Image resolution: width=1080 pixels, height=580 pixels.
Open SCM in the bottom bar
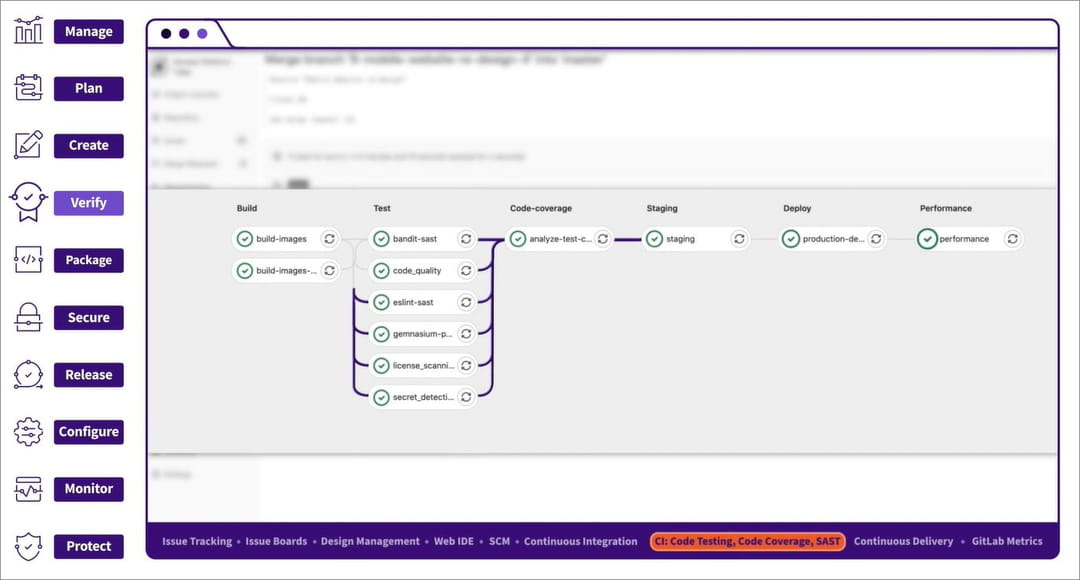pos(499,541)
